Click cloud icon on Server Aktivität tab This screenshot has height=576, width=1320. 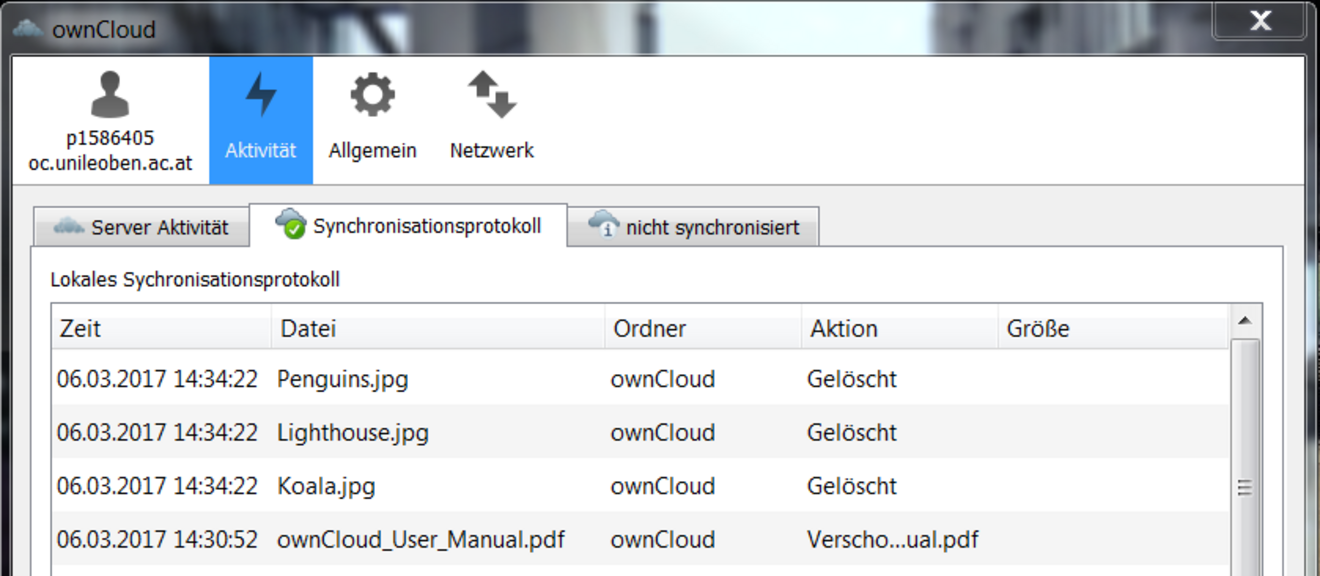[69, 226]
